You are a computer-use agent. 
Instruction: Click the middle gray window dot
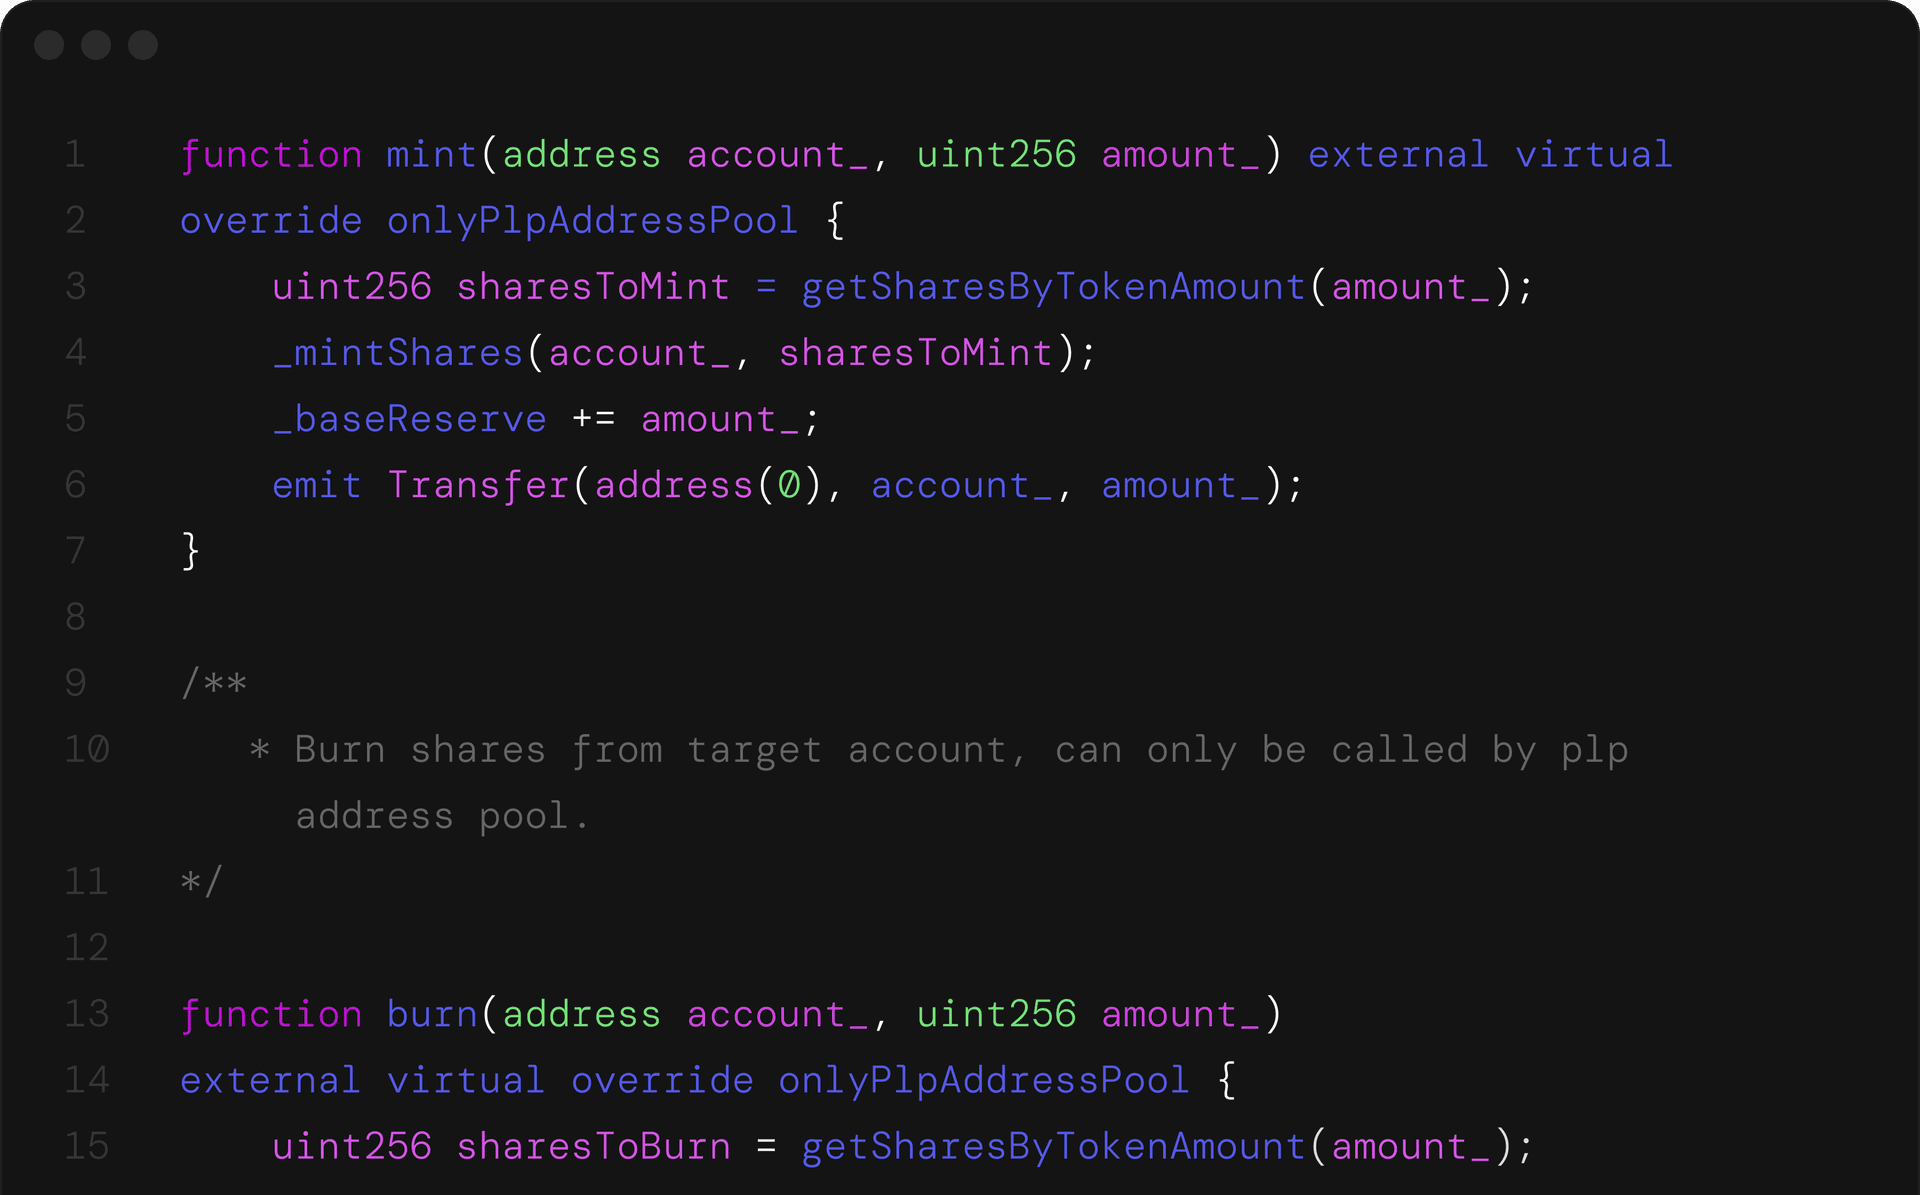pos(96,45)
